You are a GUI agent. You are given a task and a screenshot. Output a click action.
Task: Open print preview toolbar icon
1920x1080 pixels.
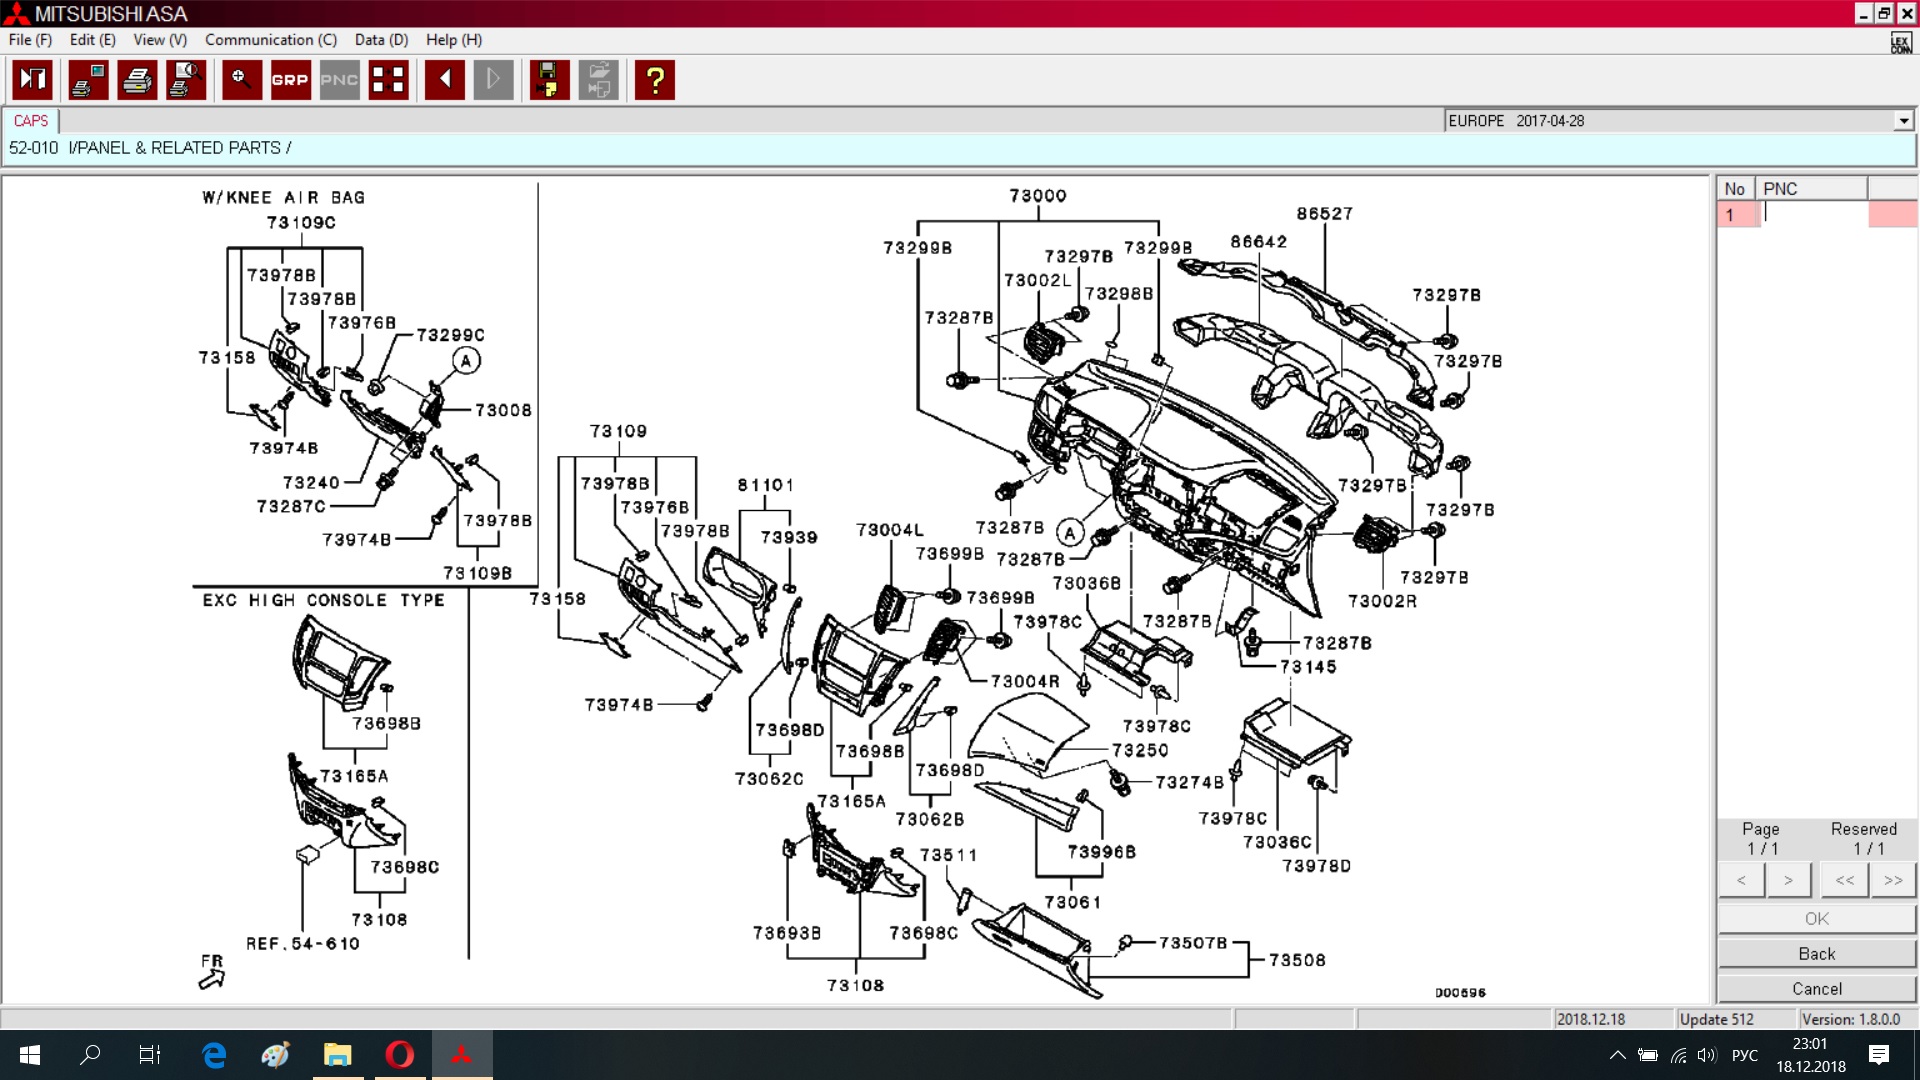coord(186,80)
